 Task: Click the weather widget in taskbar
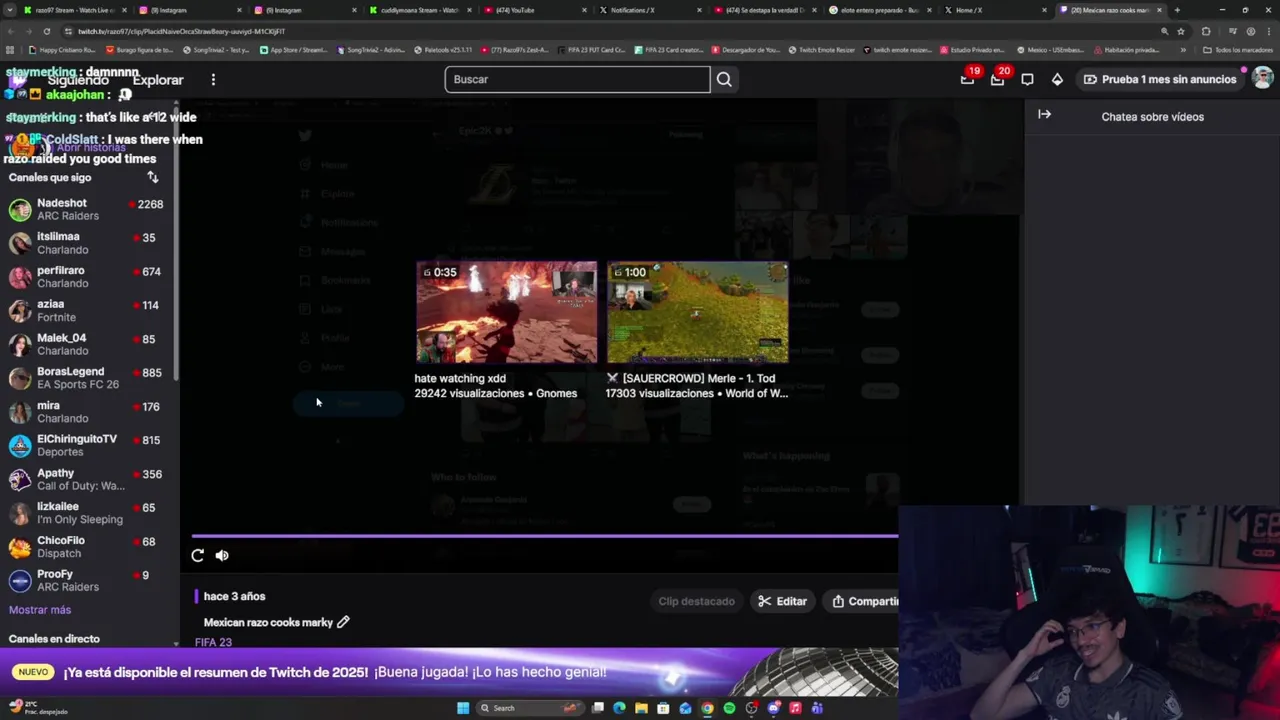pos(40,708)
